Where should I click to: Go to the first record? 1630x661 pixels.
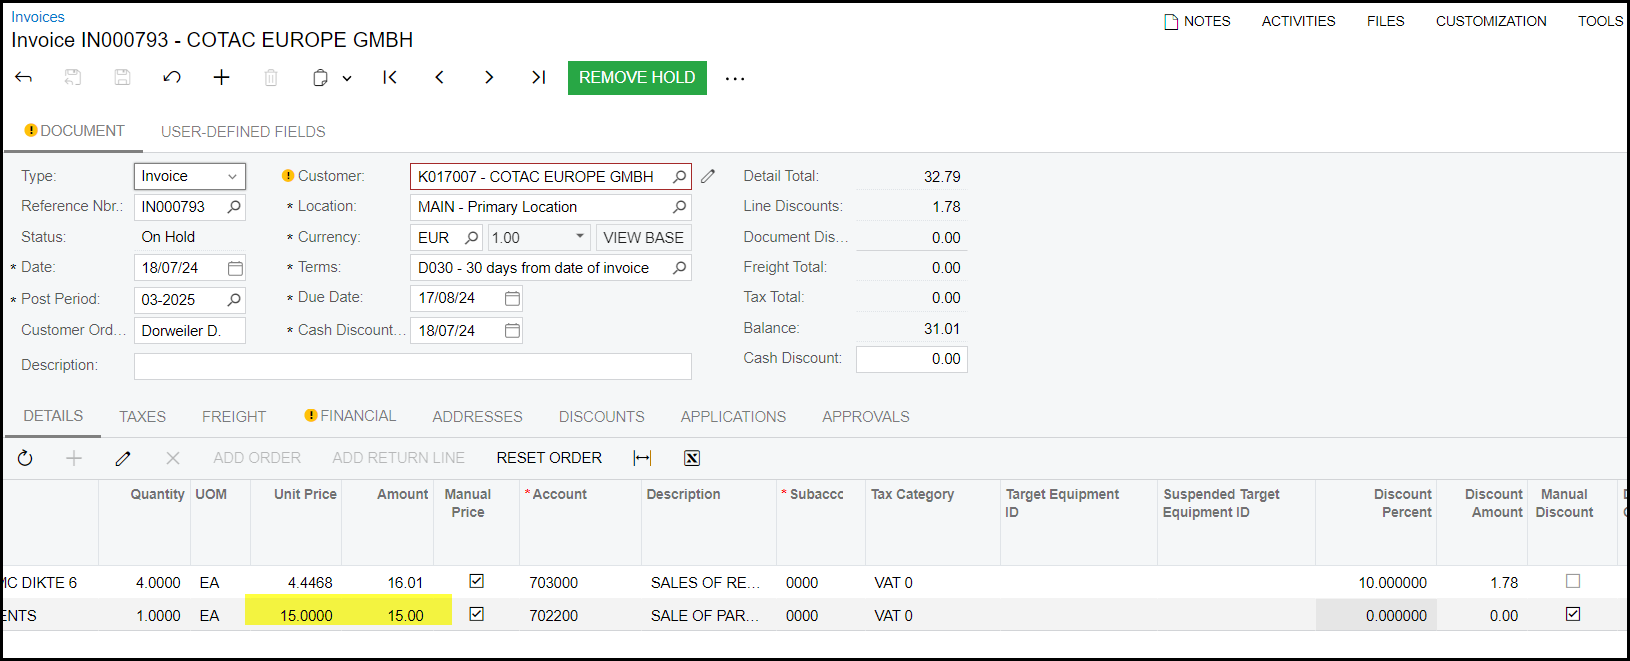pyautogui.click(x=390, y=78)
